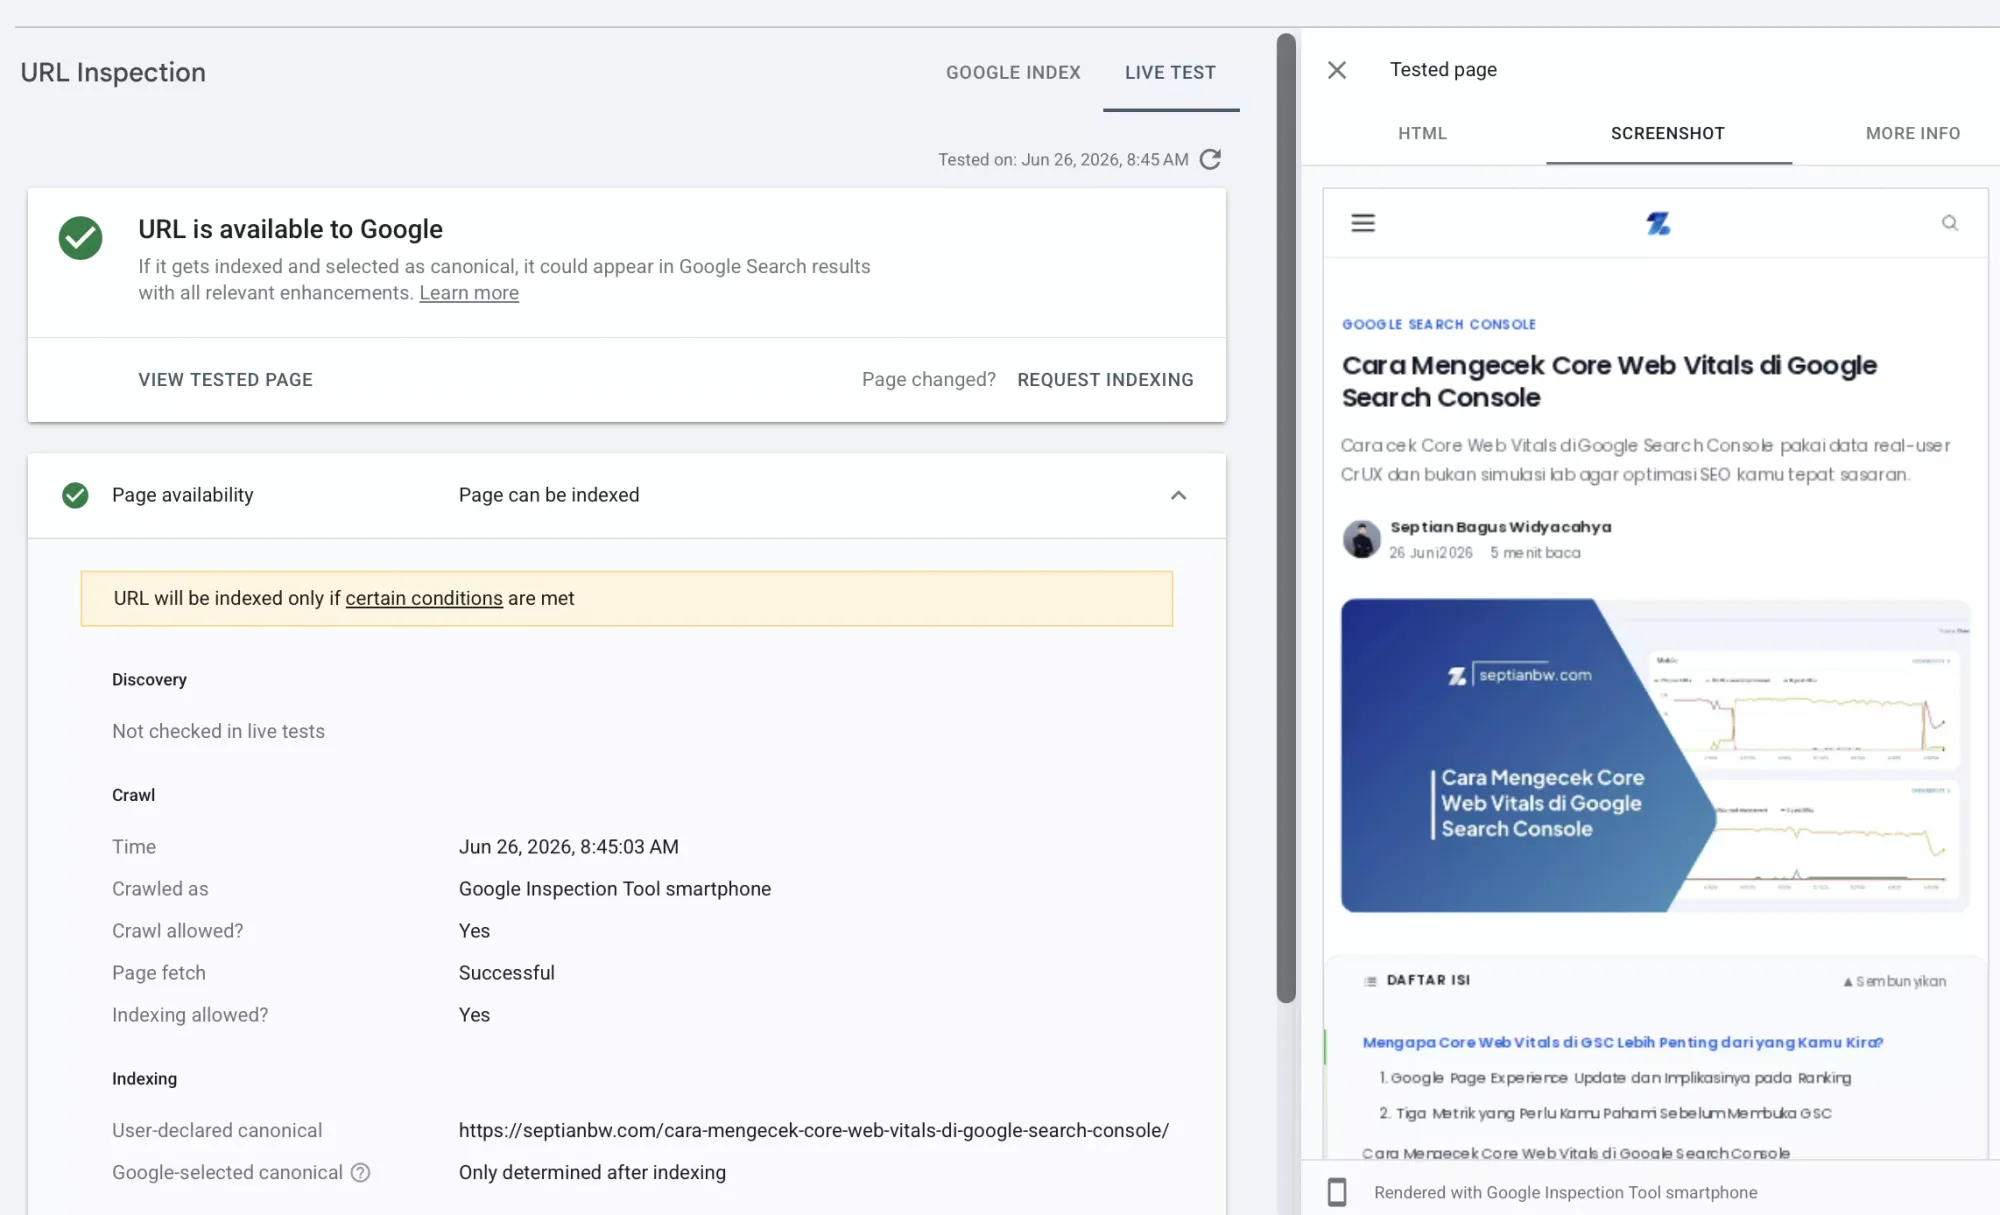
Task: Click the 'Successful' page fetch value
Action: point(507,973)
